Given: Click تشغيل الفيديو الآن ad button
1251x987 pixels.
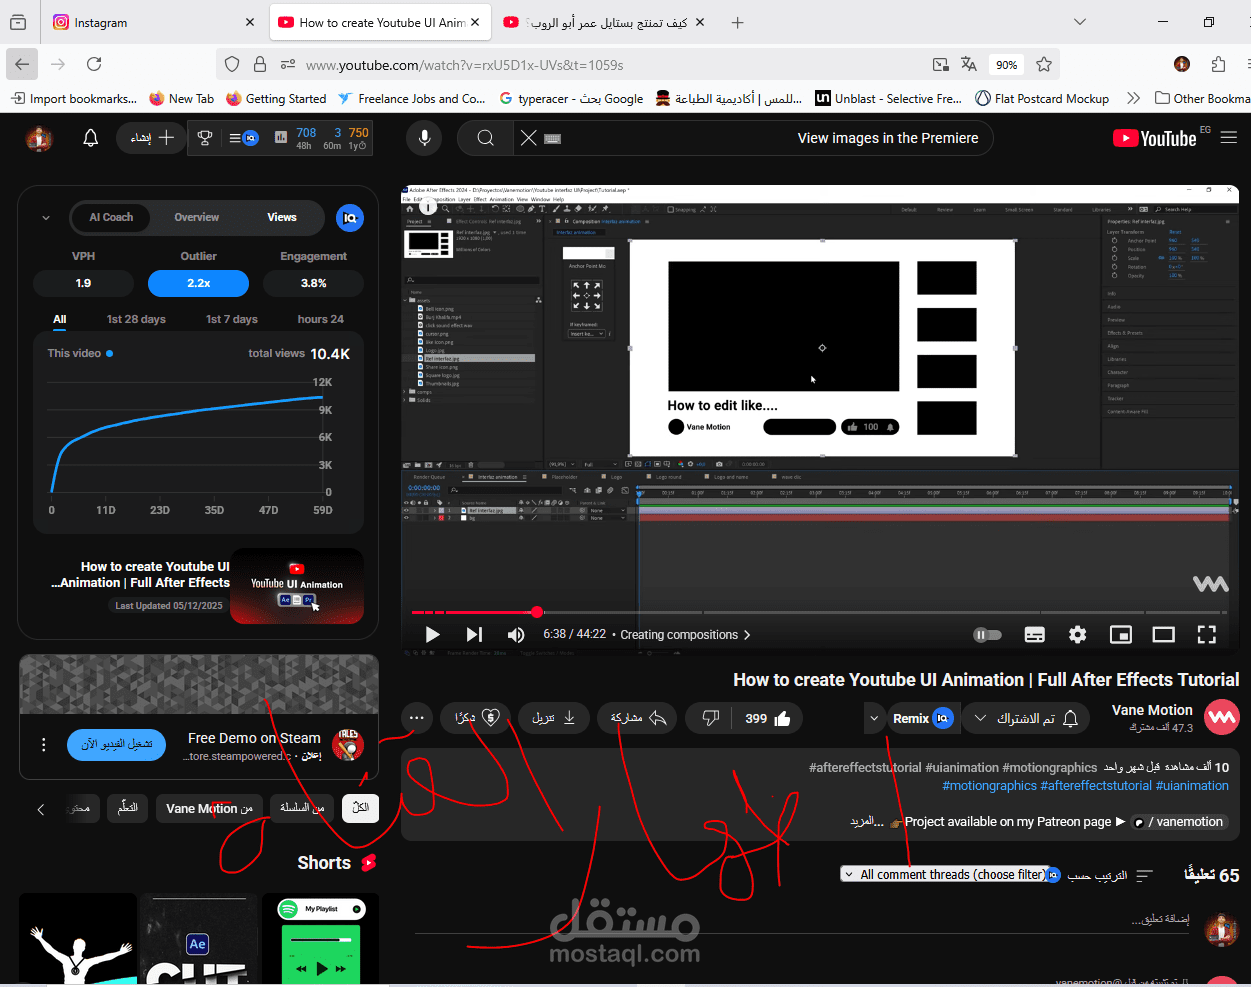Looking at the screenshot, I should click(x=117, y=744).
